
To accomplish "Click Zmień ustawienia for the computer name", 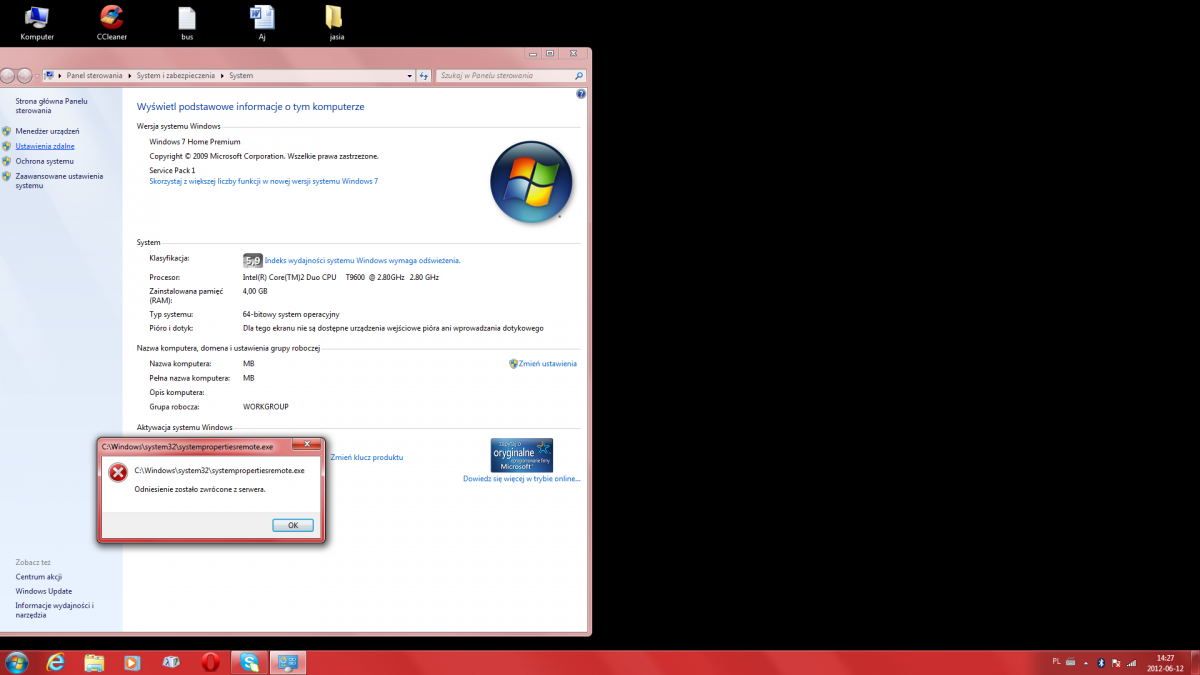I will click(x=547, y=363).
